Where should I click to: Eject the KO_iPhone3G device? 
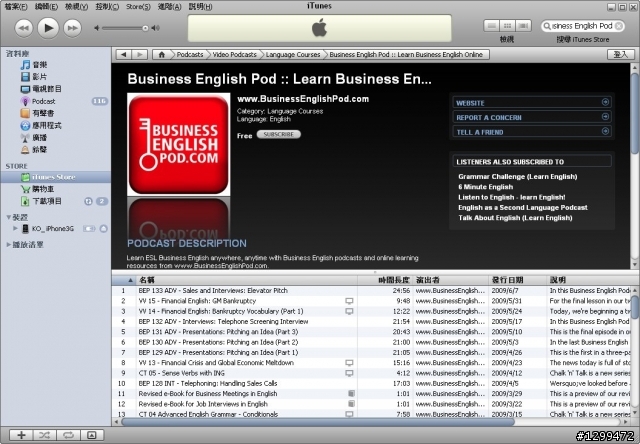104,229
